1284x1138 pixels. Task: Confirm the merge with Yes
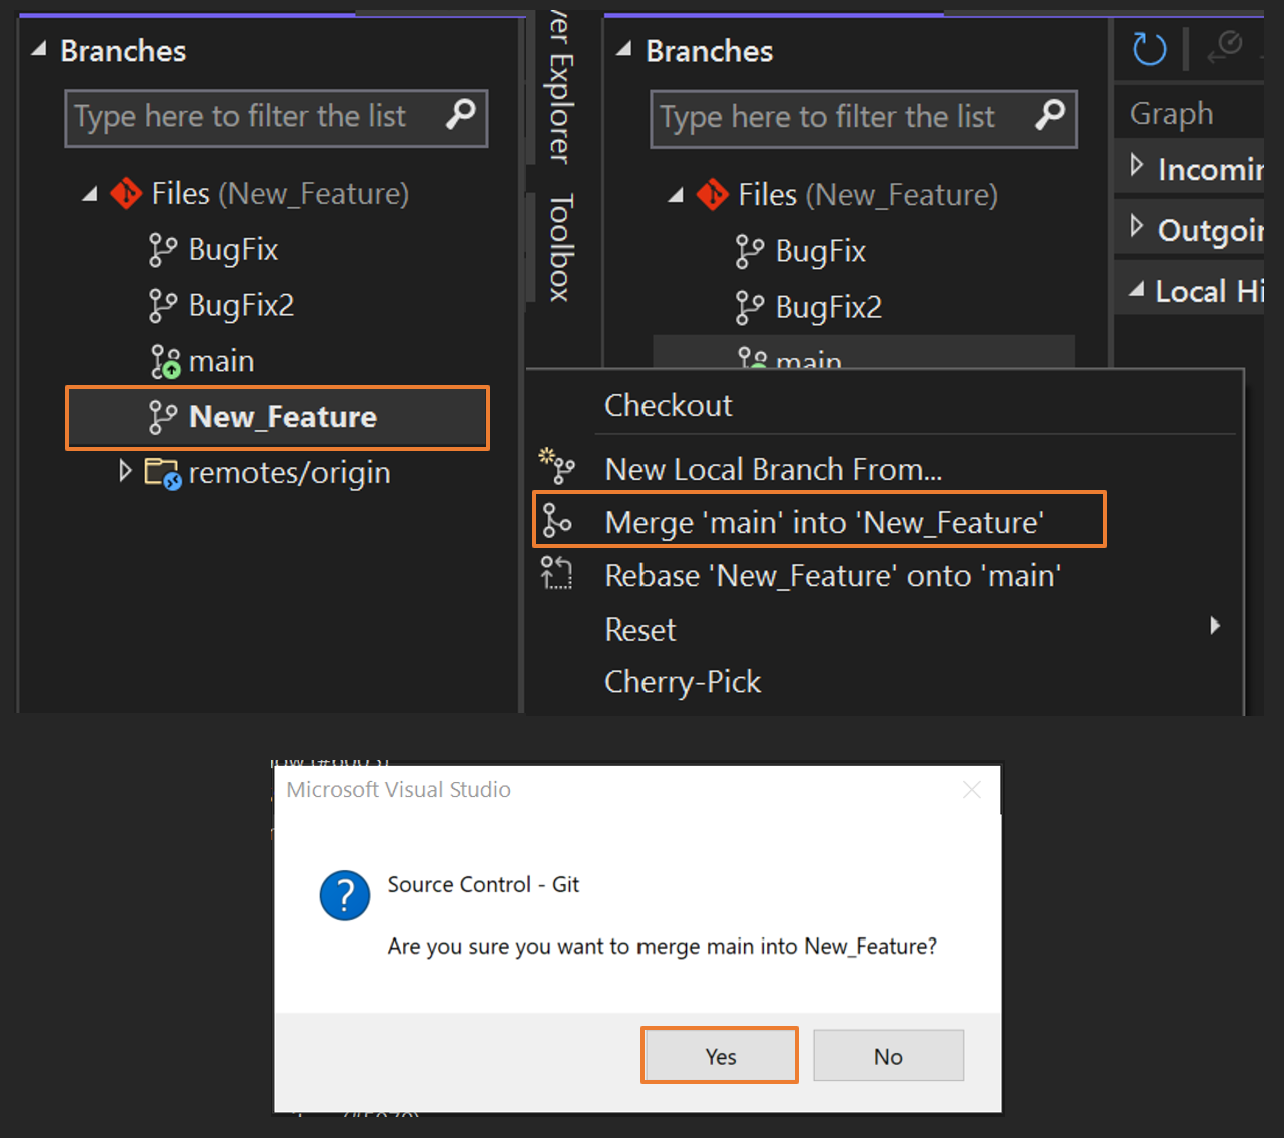click(x=719, y=1055)
